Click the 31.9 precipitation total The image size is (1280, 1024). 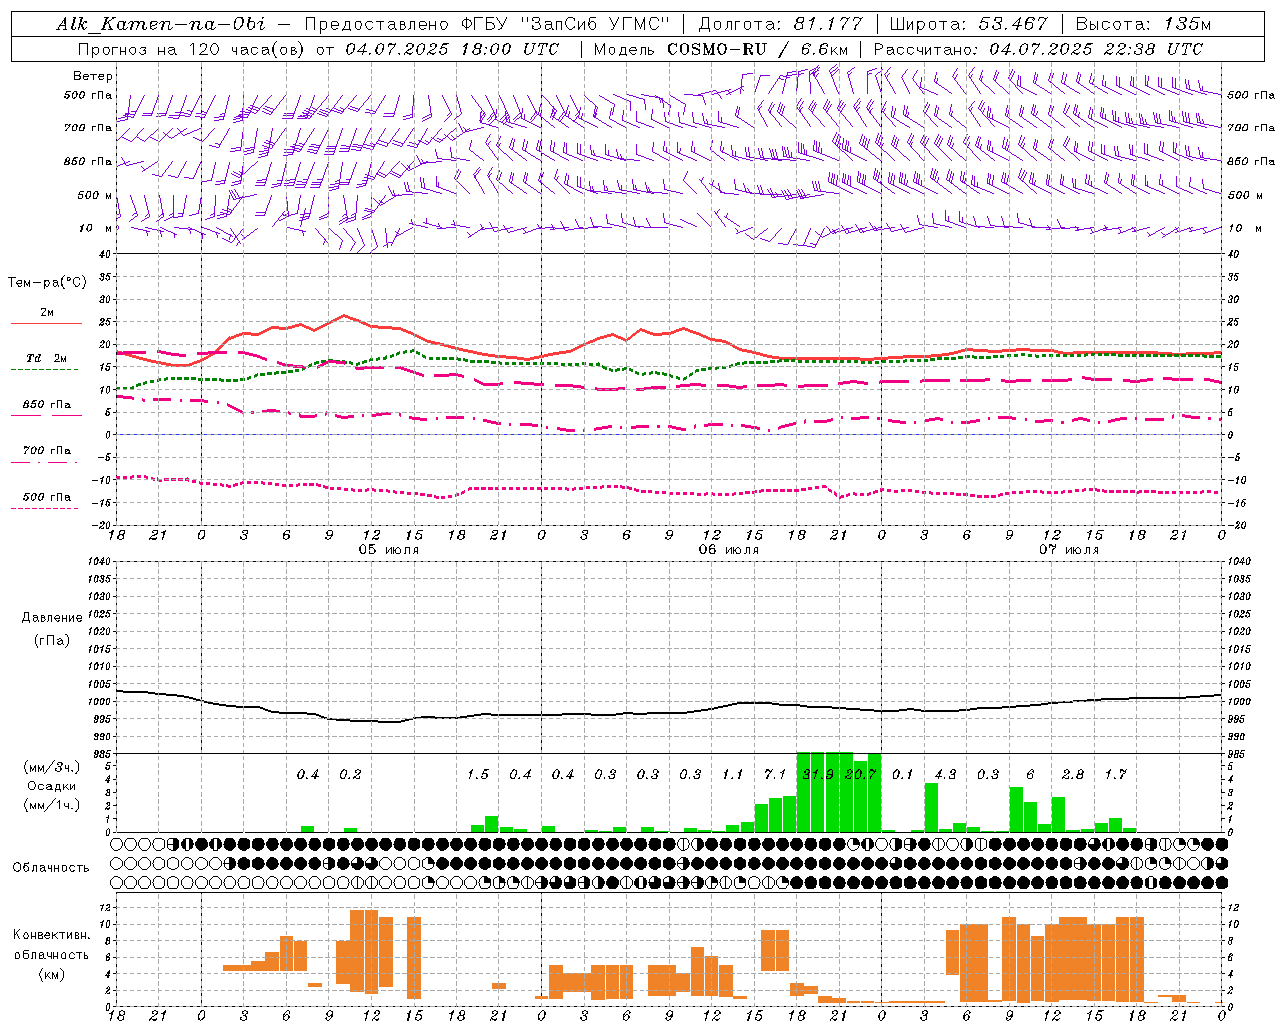[818, 774]
